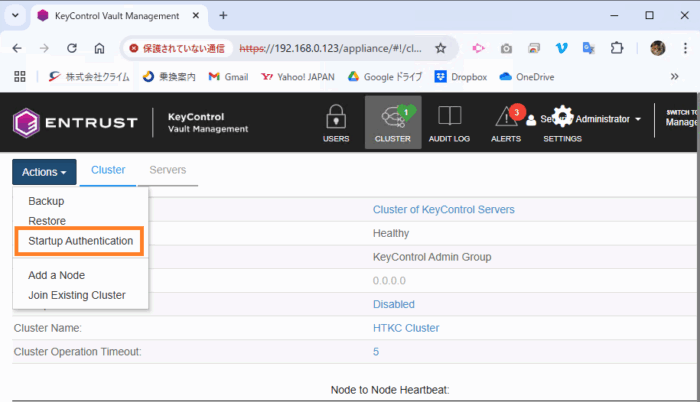Click the Switch To Manage button
This screenshot has height=402, width=700.
pyautogui.click(x=681, y=118)
